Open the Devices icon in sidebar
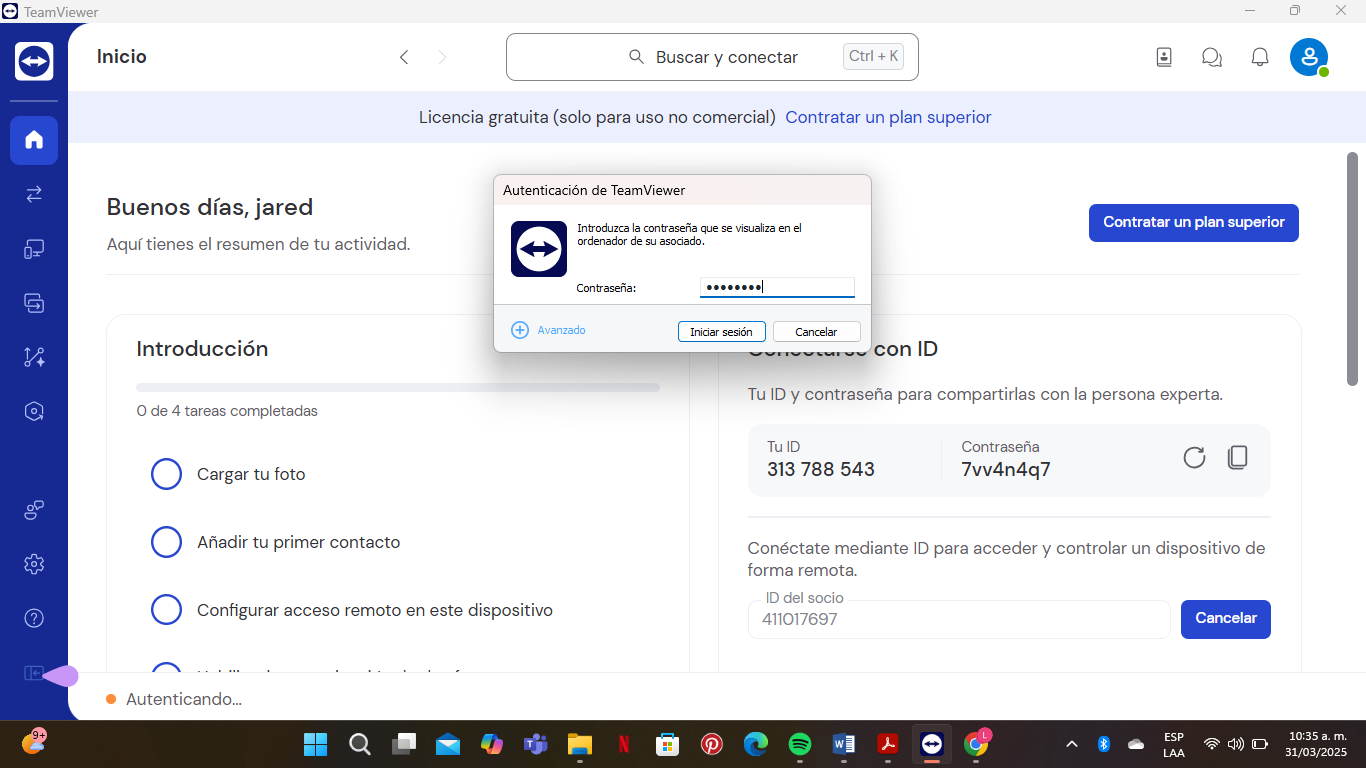 [34, 248]
